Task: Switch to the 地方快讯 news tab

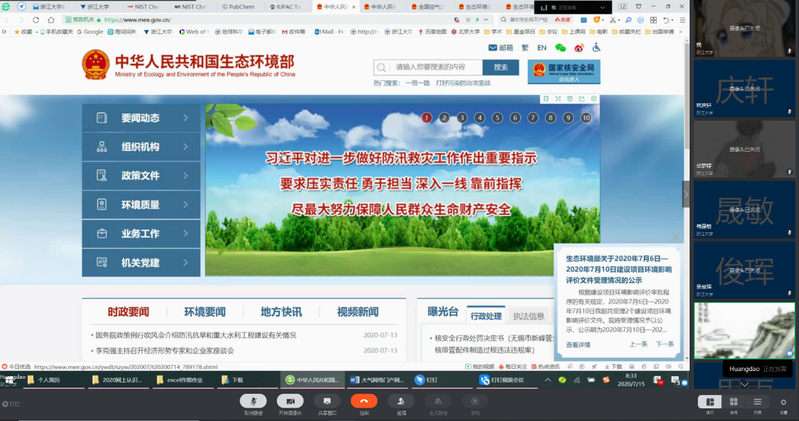Action: (281, 312)
